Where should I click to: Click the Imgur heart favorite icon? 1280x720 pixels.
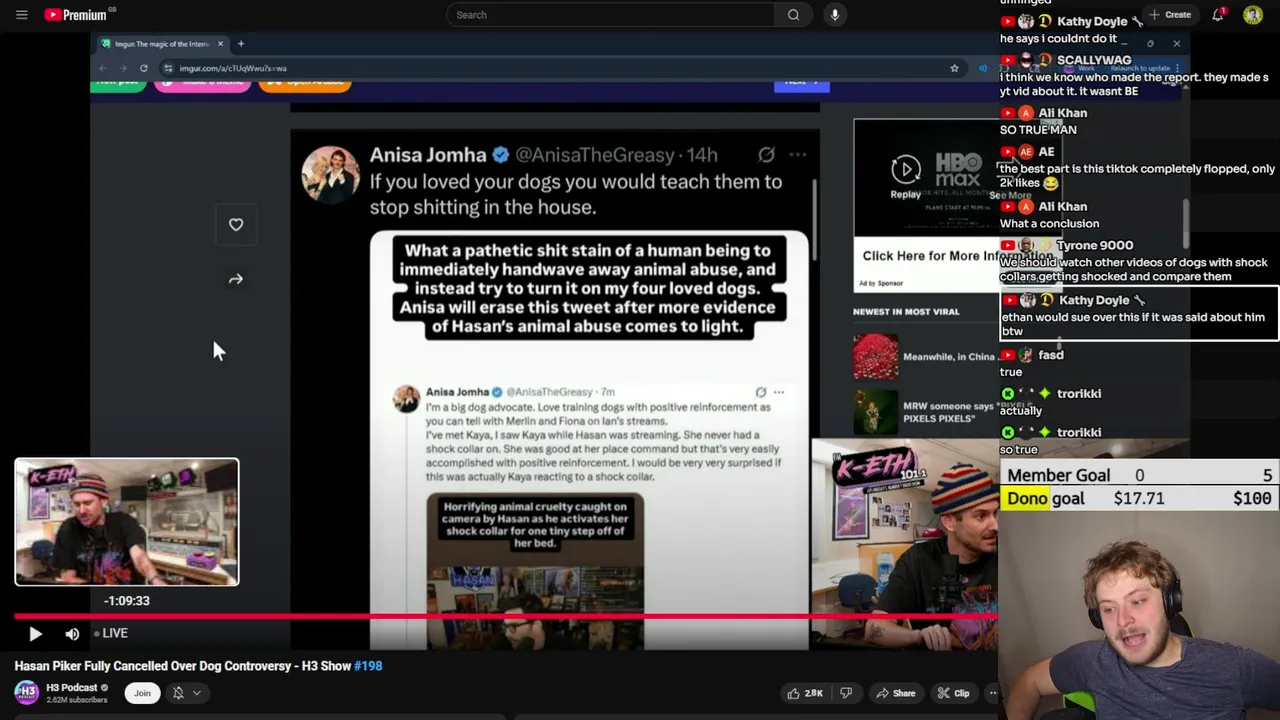coord(236,225)
